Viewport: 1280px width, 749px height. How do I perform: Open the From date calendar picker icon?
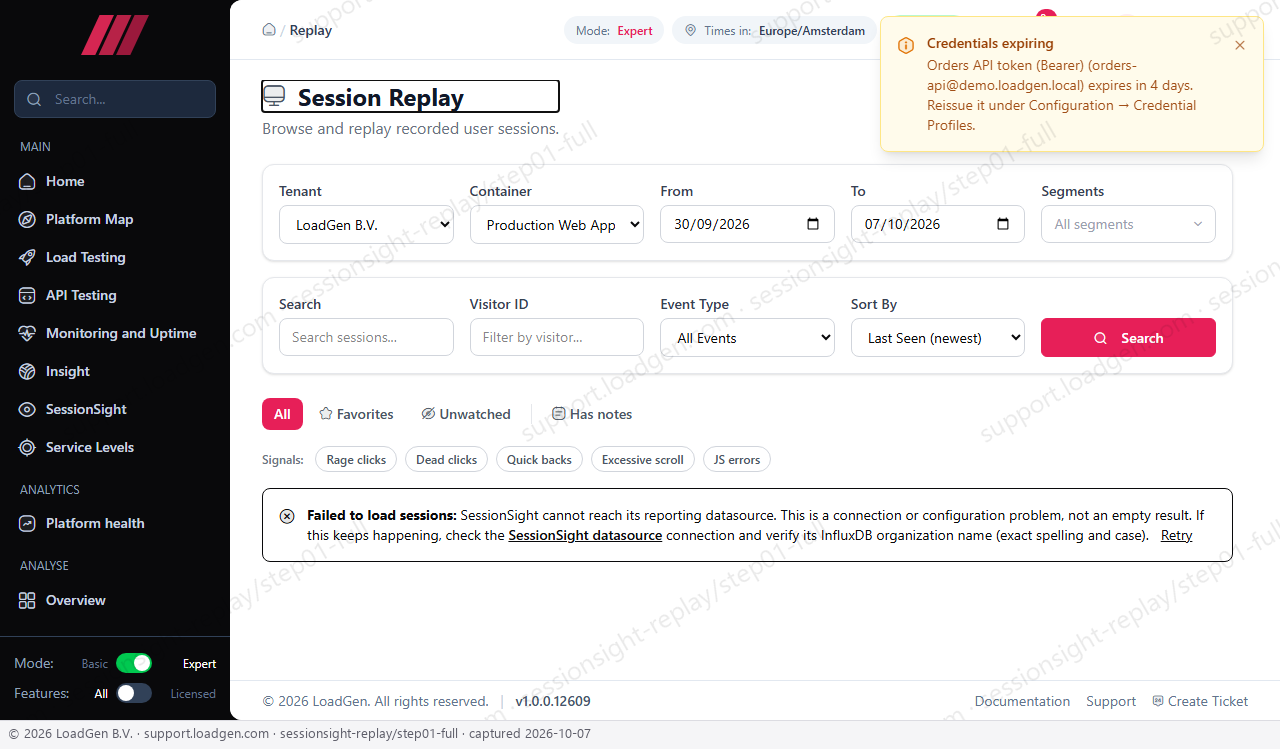[813, 224]
